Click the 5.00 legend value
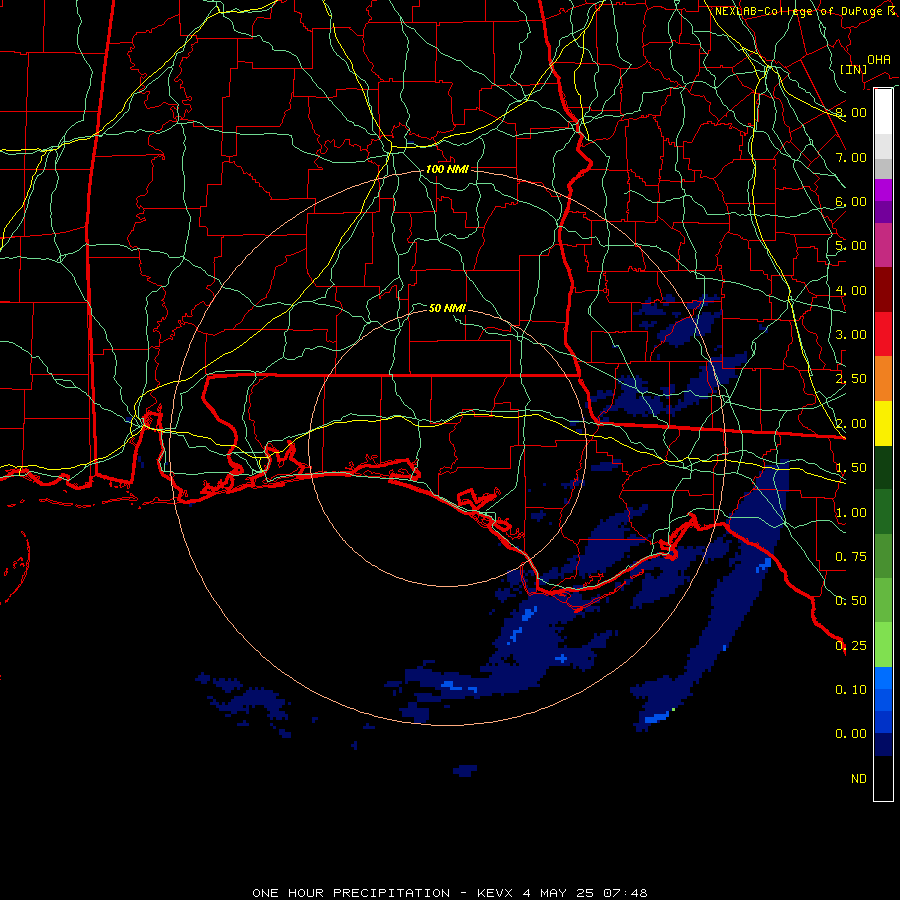 click(x=851, y=246)
